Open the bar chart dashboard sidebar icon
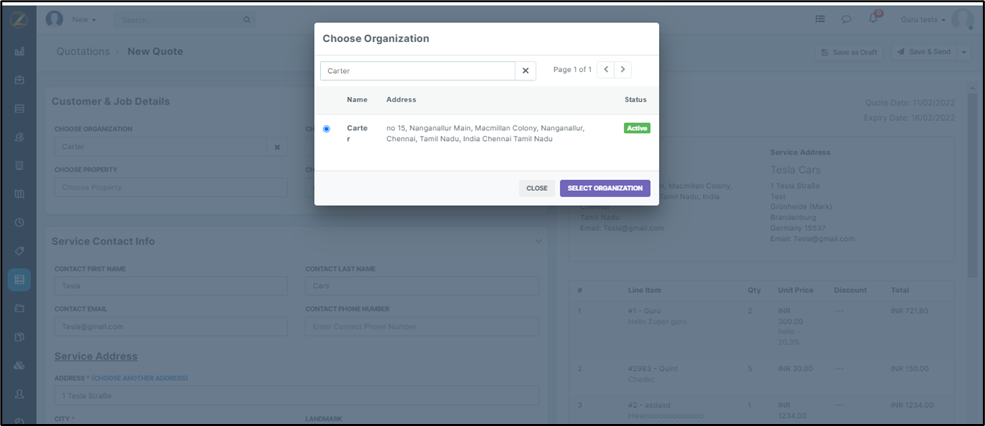The image size is (985, 426). click(19, 52)
